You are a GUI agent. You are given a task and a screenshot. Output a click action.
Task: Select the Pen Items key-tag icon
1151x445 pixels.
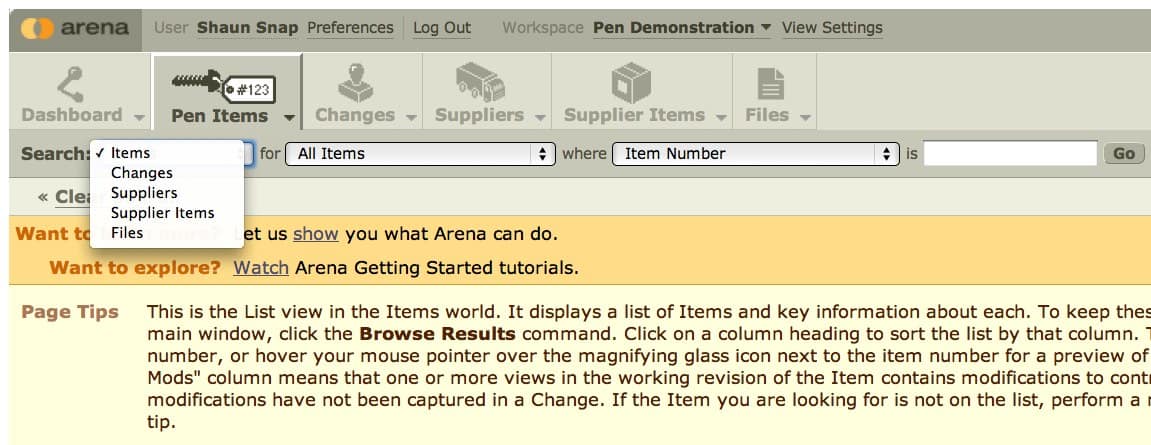click(223, 85)
